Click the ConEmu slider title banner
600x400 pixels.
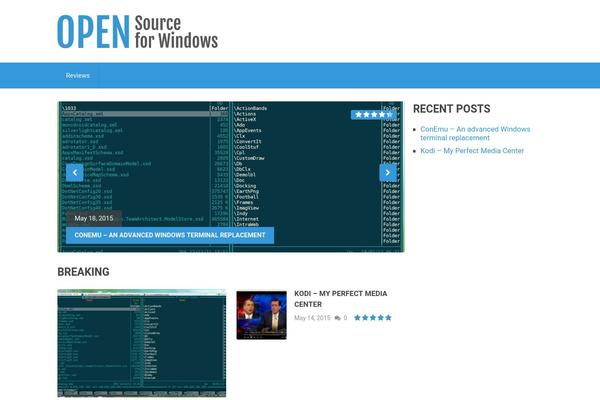170,235
